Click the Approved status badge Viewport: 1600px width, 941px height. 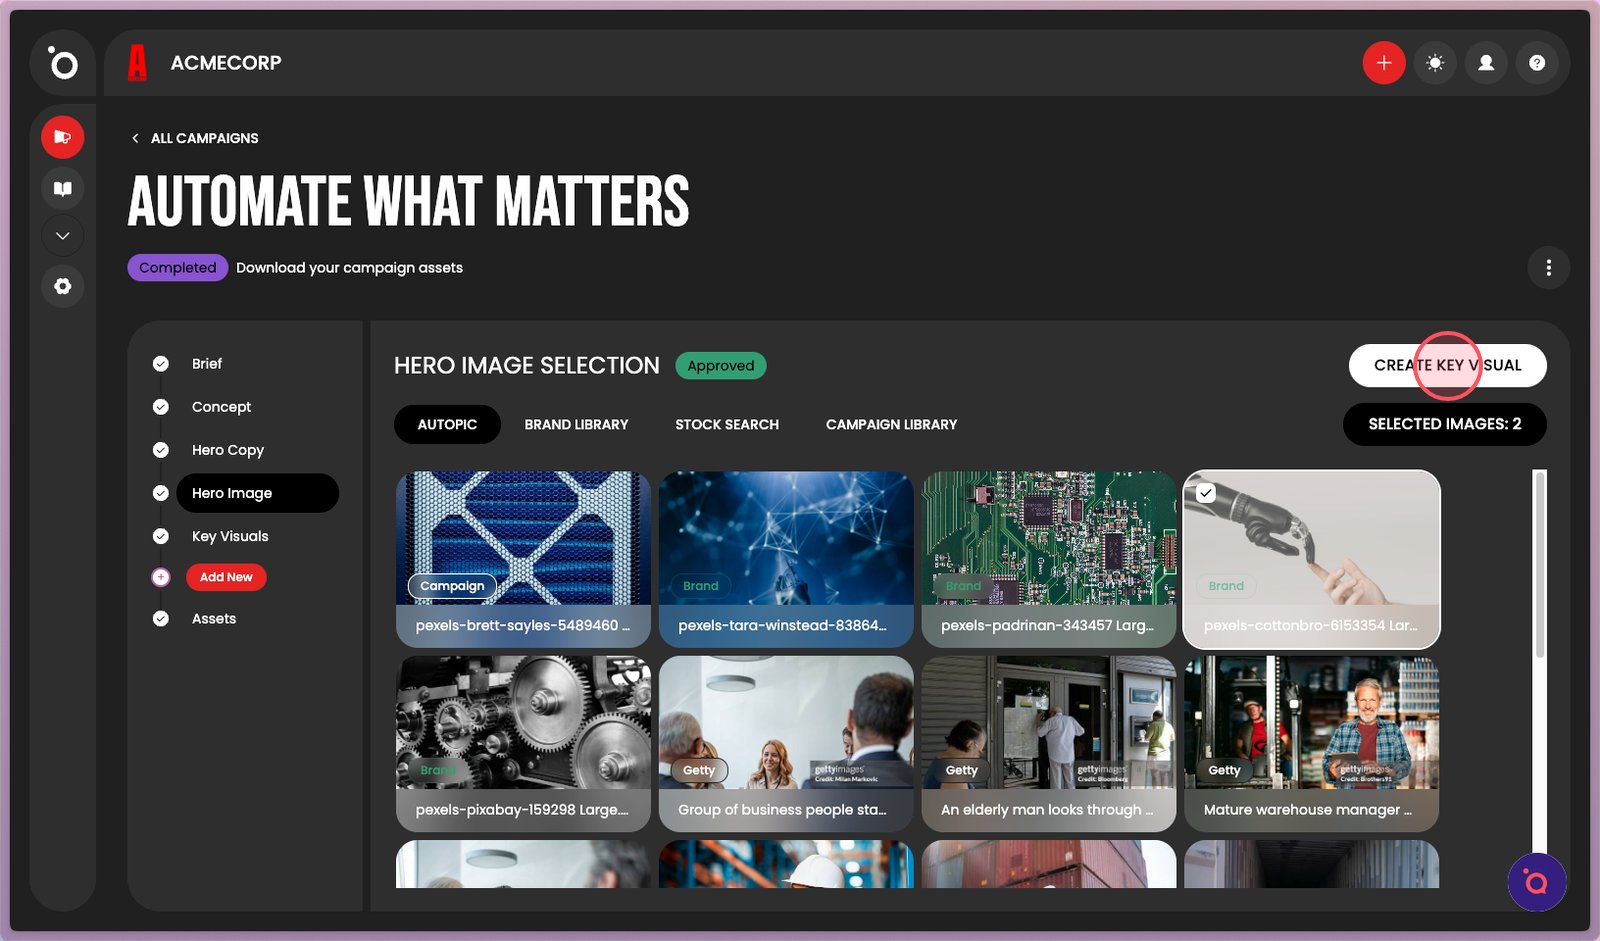(x=721, y=366)
